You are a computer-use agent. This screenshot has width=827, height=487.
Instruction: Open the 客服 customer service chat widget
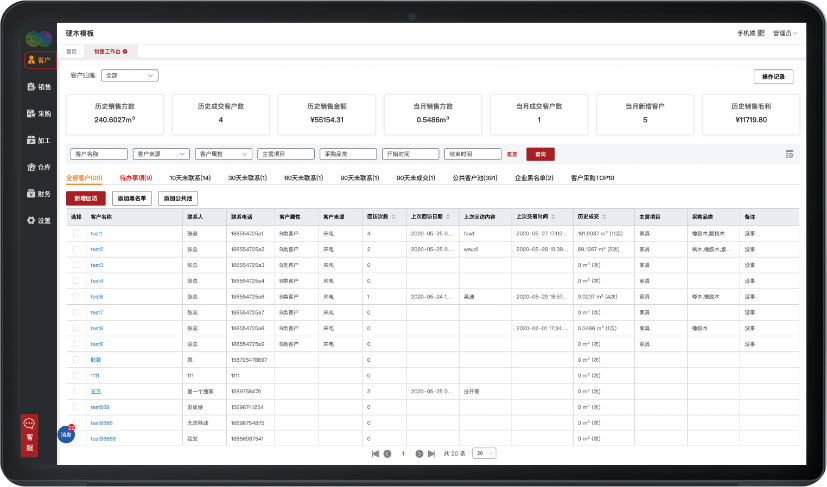(x=30, y=435)
